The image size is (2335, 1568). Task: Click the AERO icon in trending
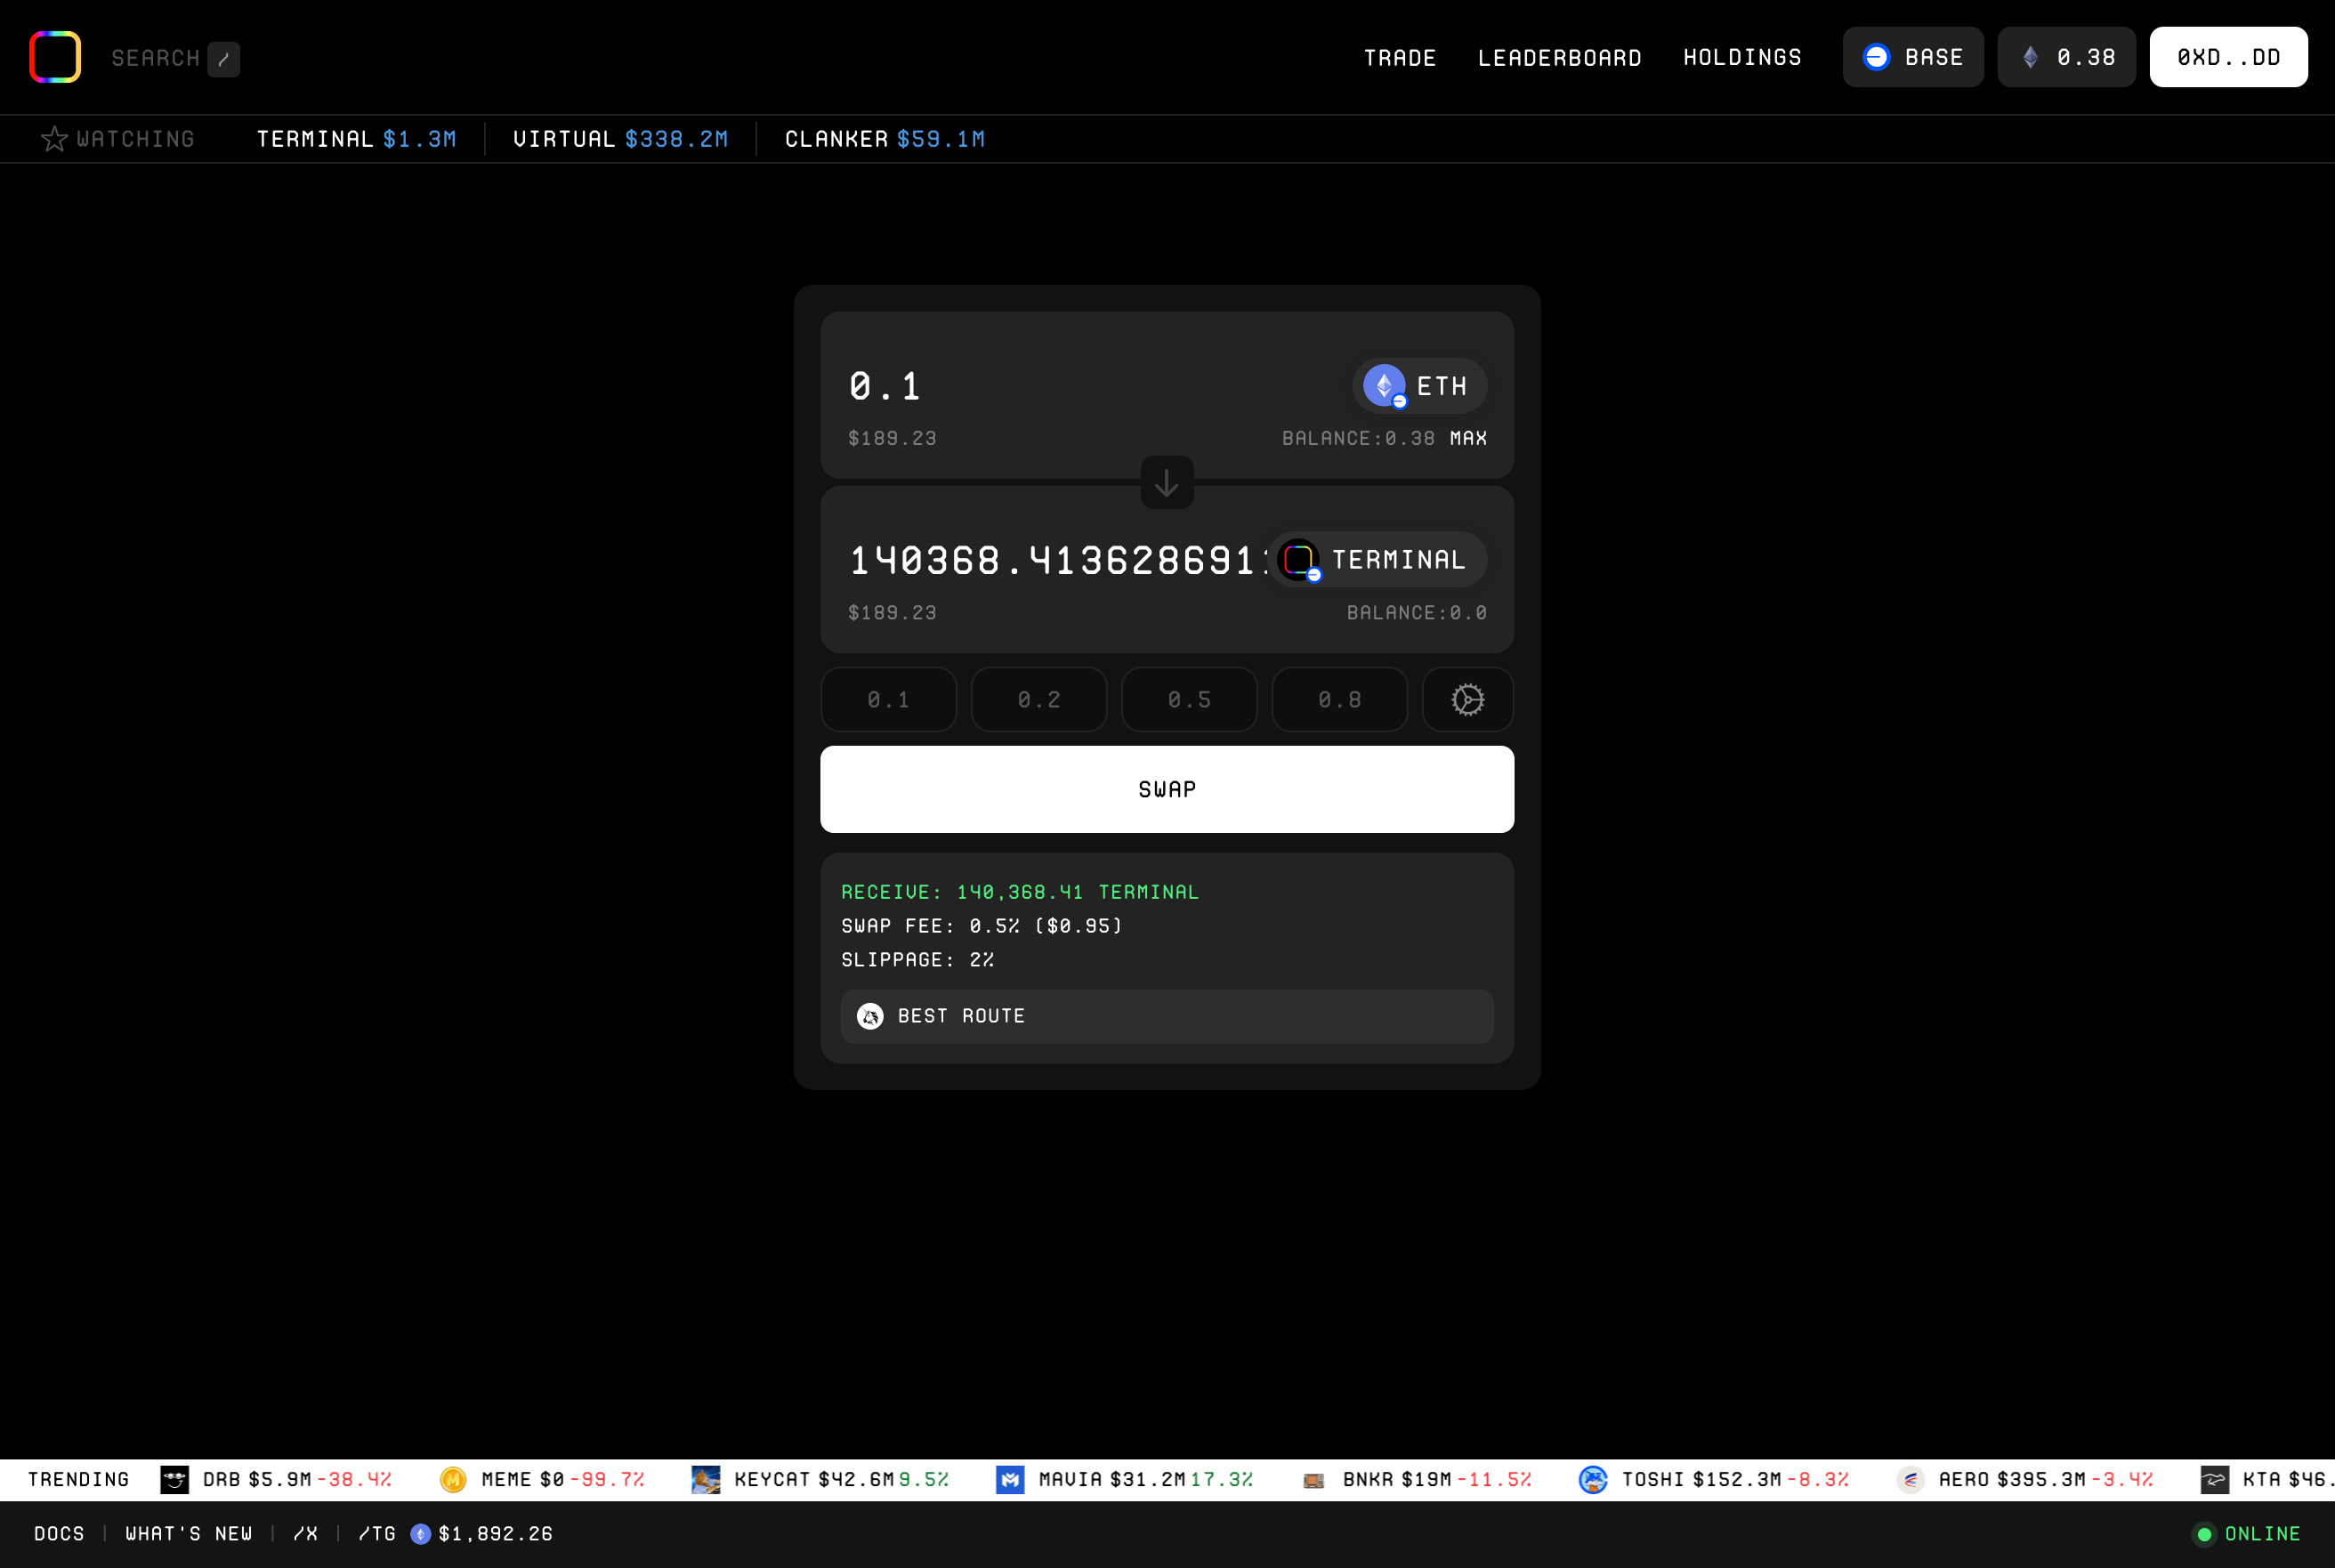1911,1480
